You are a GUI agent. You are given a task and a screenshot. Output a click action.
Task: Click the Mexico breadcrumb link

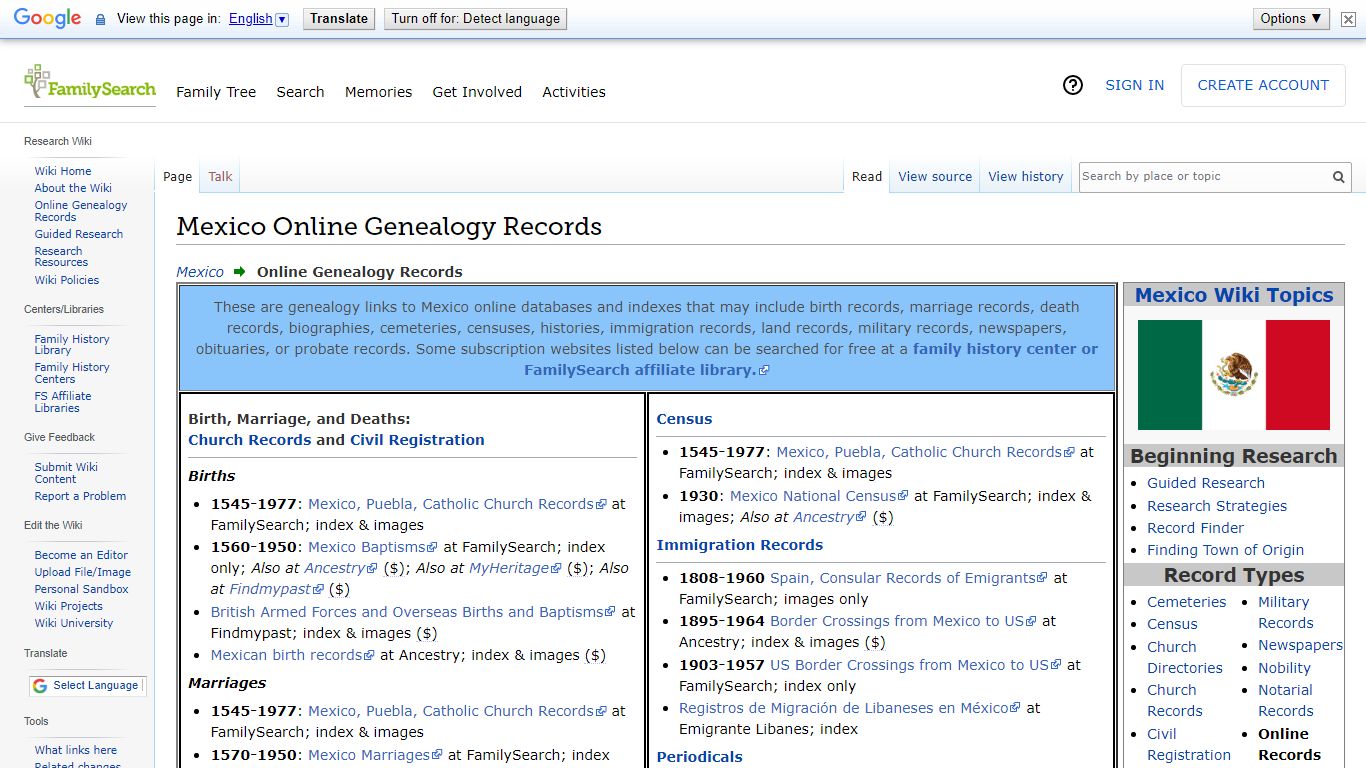point(200,272)
